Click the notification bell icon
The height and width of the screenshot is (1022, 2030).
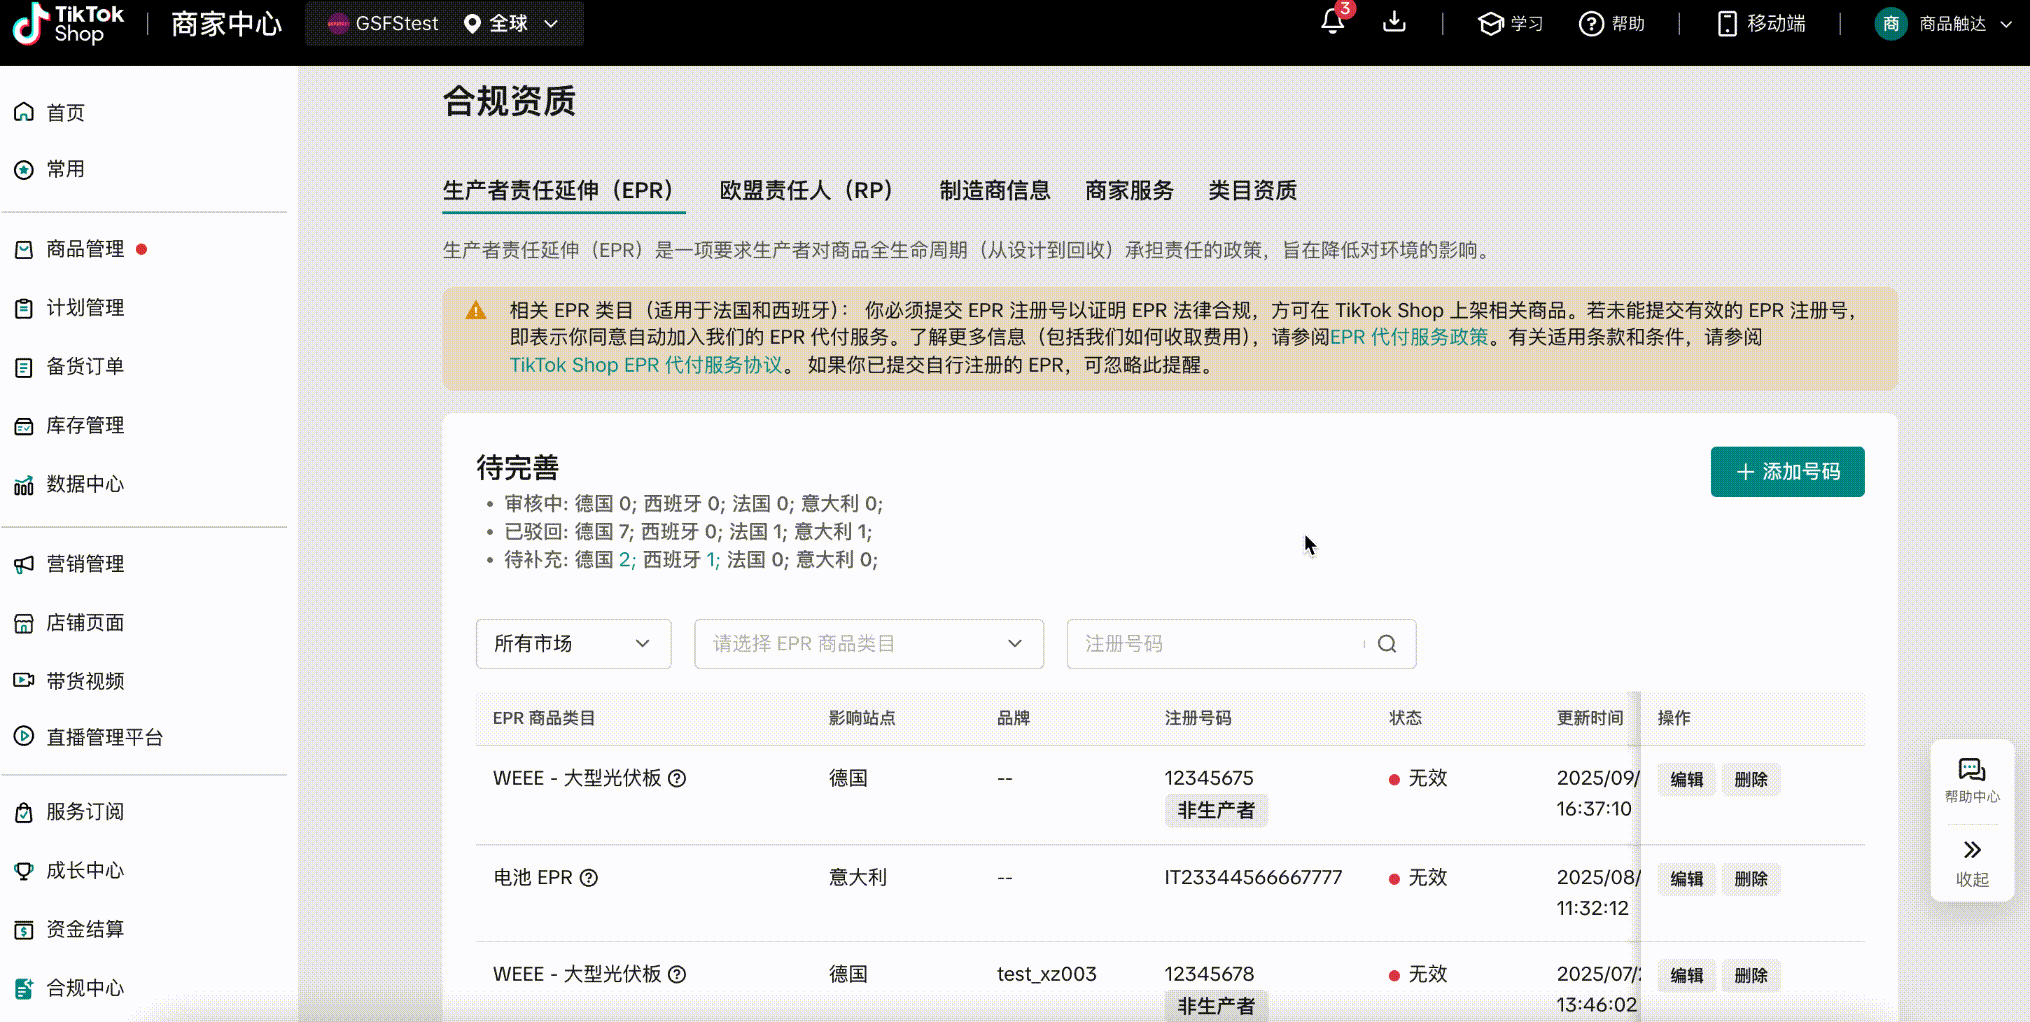point(1332,22)
